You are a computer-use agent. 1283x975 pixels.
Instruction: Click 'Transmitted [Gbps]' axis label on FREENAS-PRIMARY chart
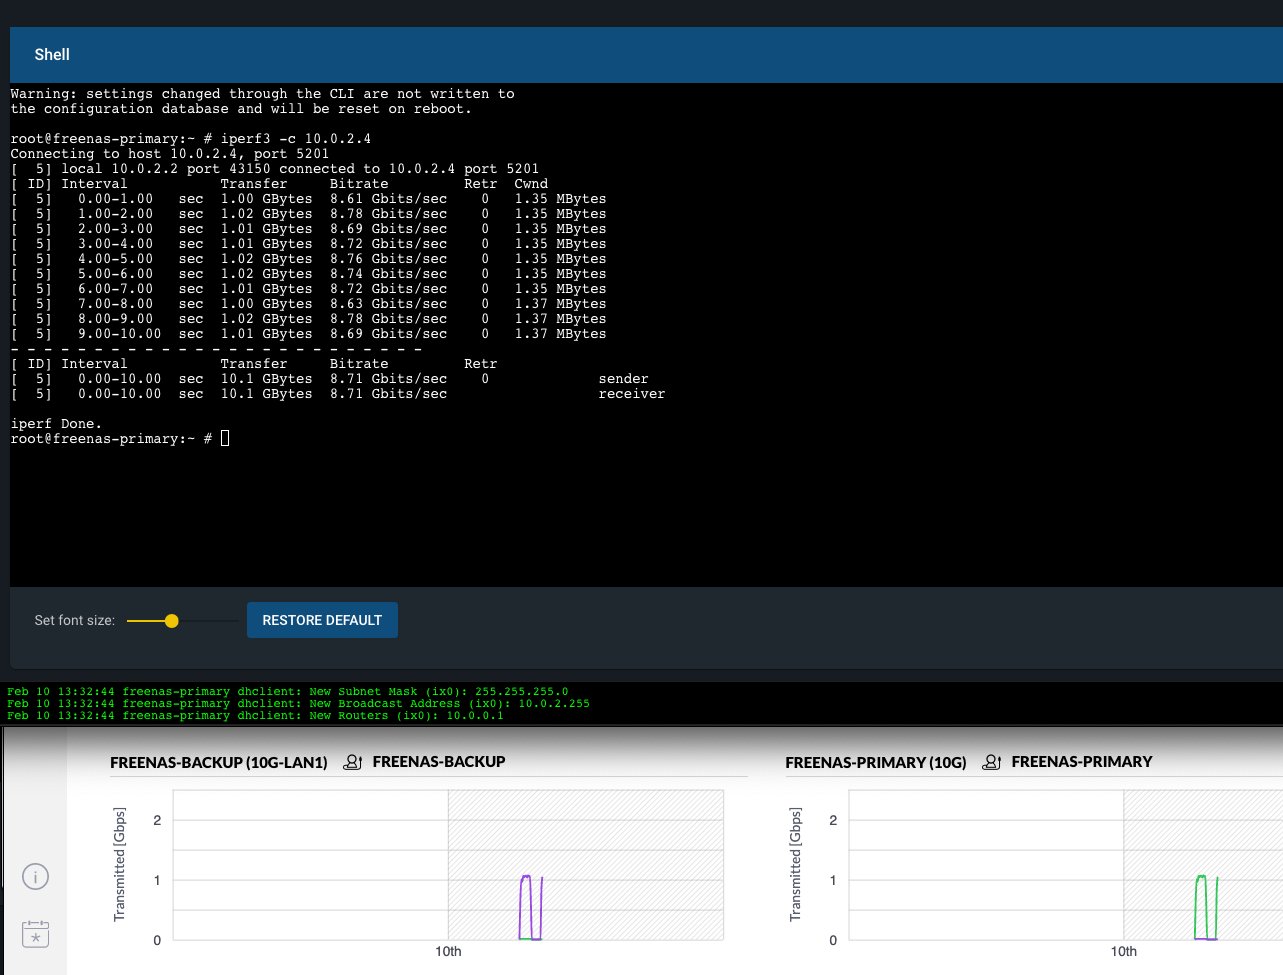tap(795, 864)
